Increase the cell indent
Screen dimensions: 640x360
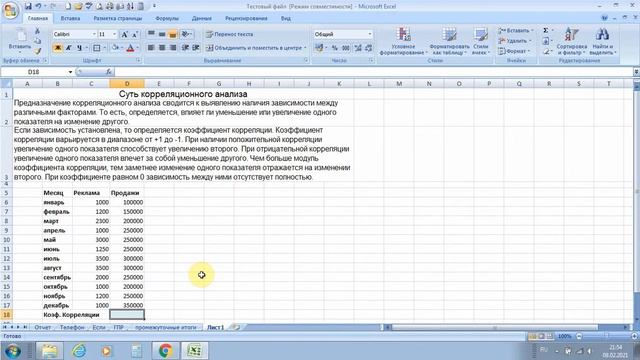pos(196,48)
